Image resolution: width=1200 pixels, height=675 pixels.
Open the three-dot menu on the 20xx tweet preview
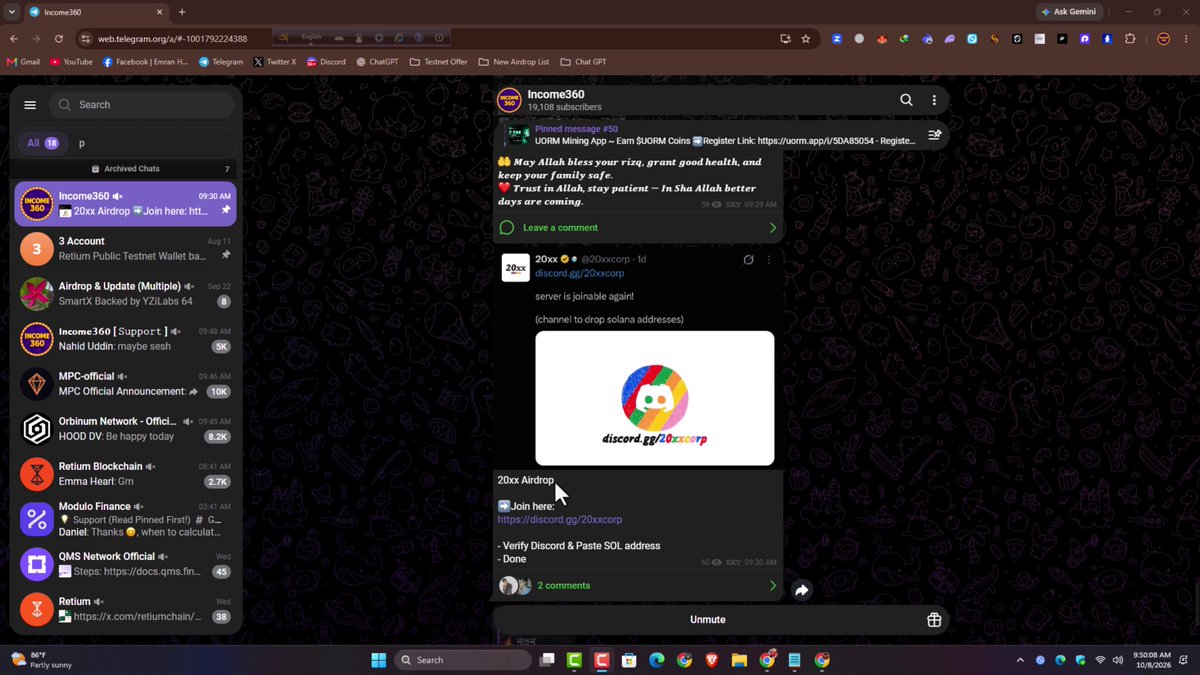[x=769, y=260]
